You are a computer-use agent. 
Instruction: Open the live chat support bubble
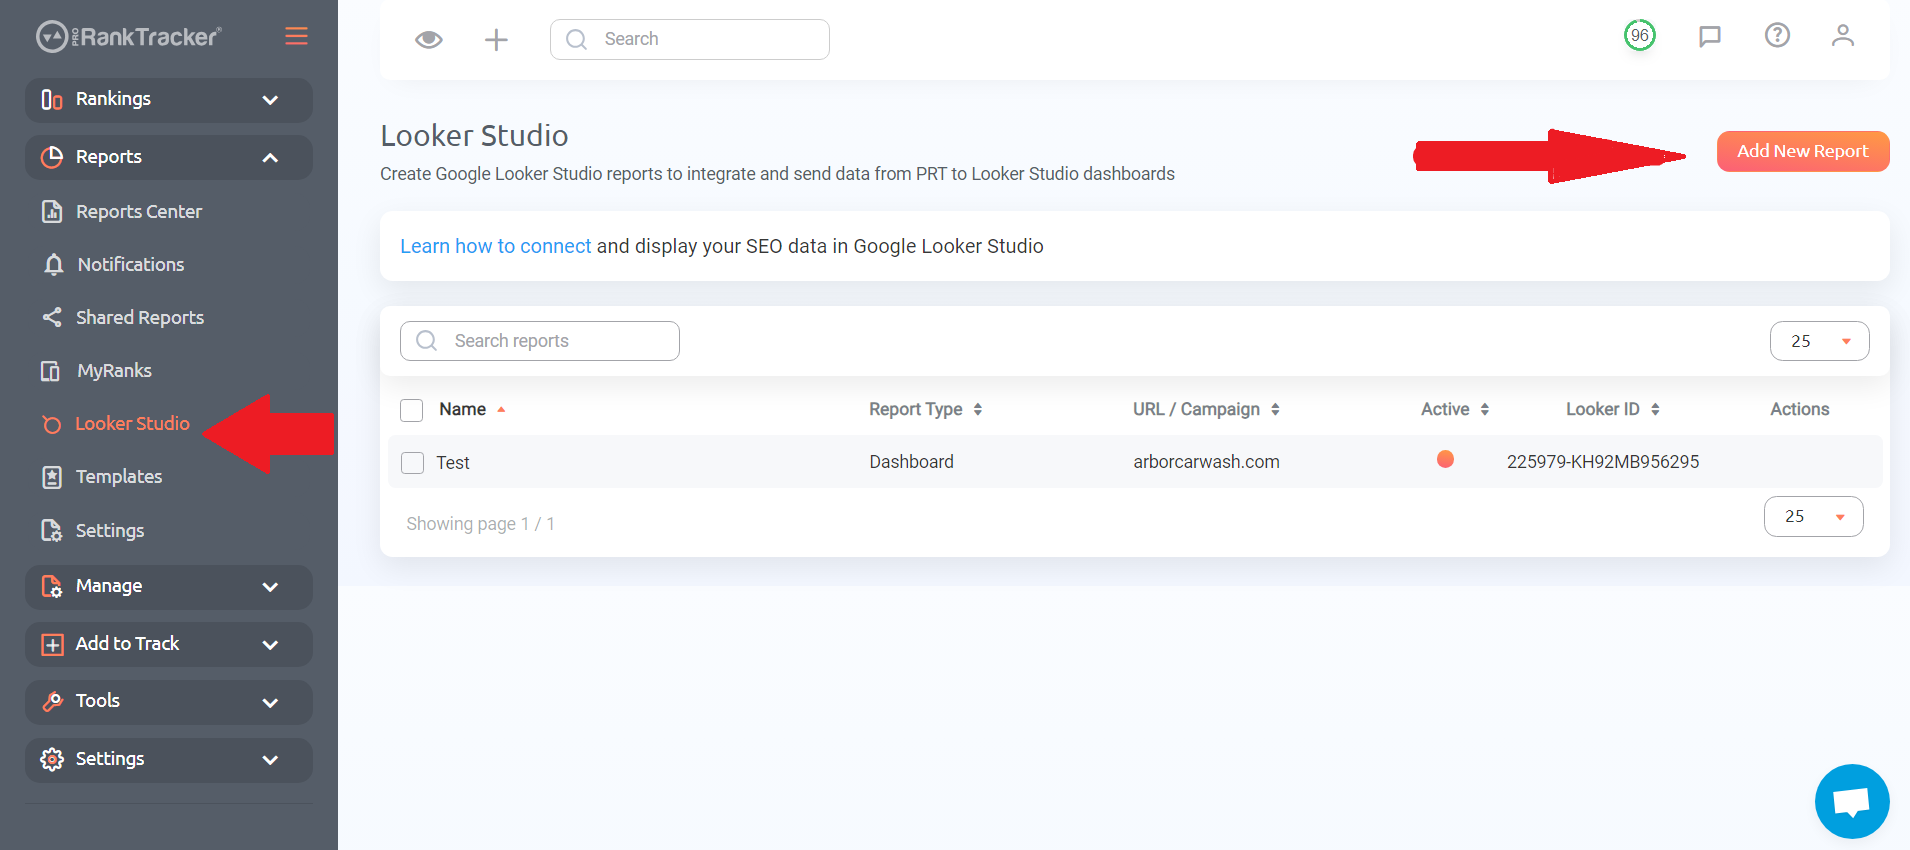pos(1852,801)
